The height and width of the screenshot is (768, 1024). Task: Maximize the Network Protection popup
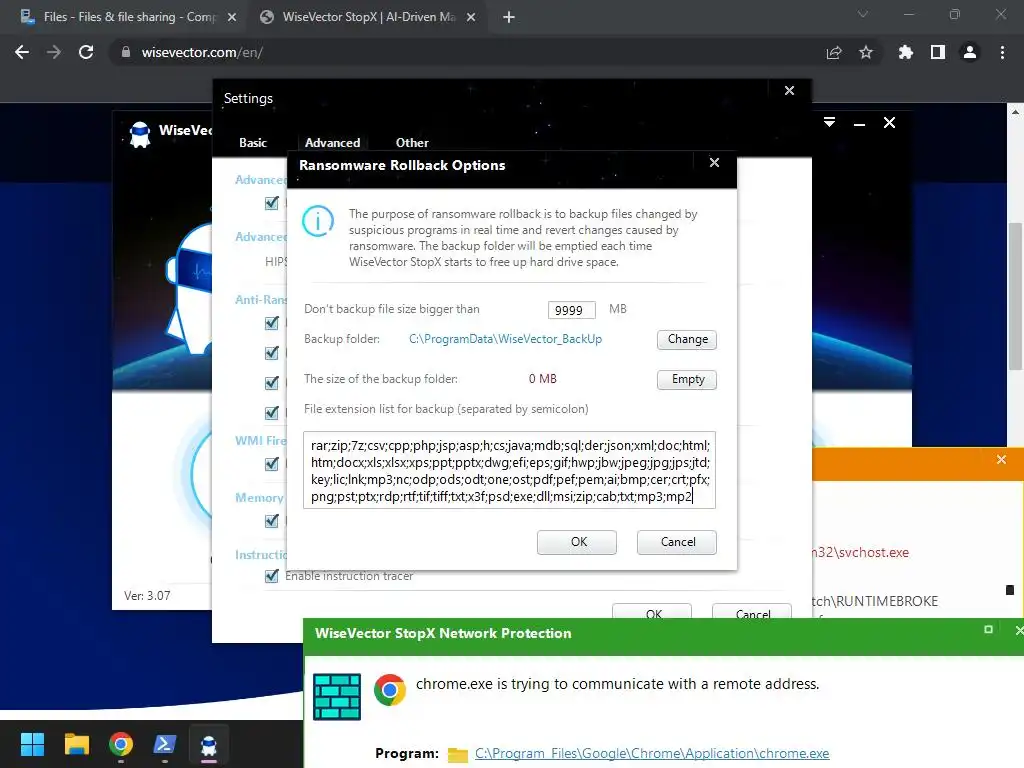[988, 630]
